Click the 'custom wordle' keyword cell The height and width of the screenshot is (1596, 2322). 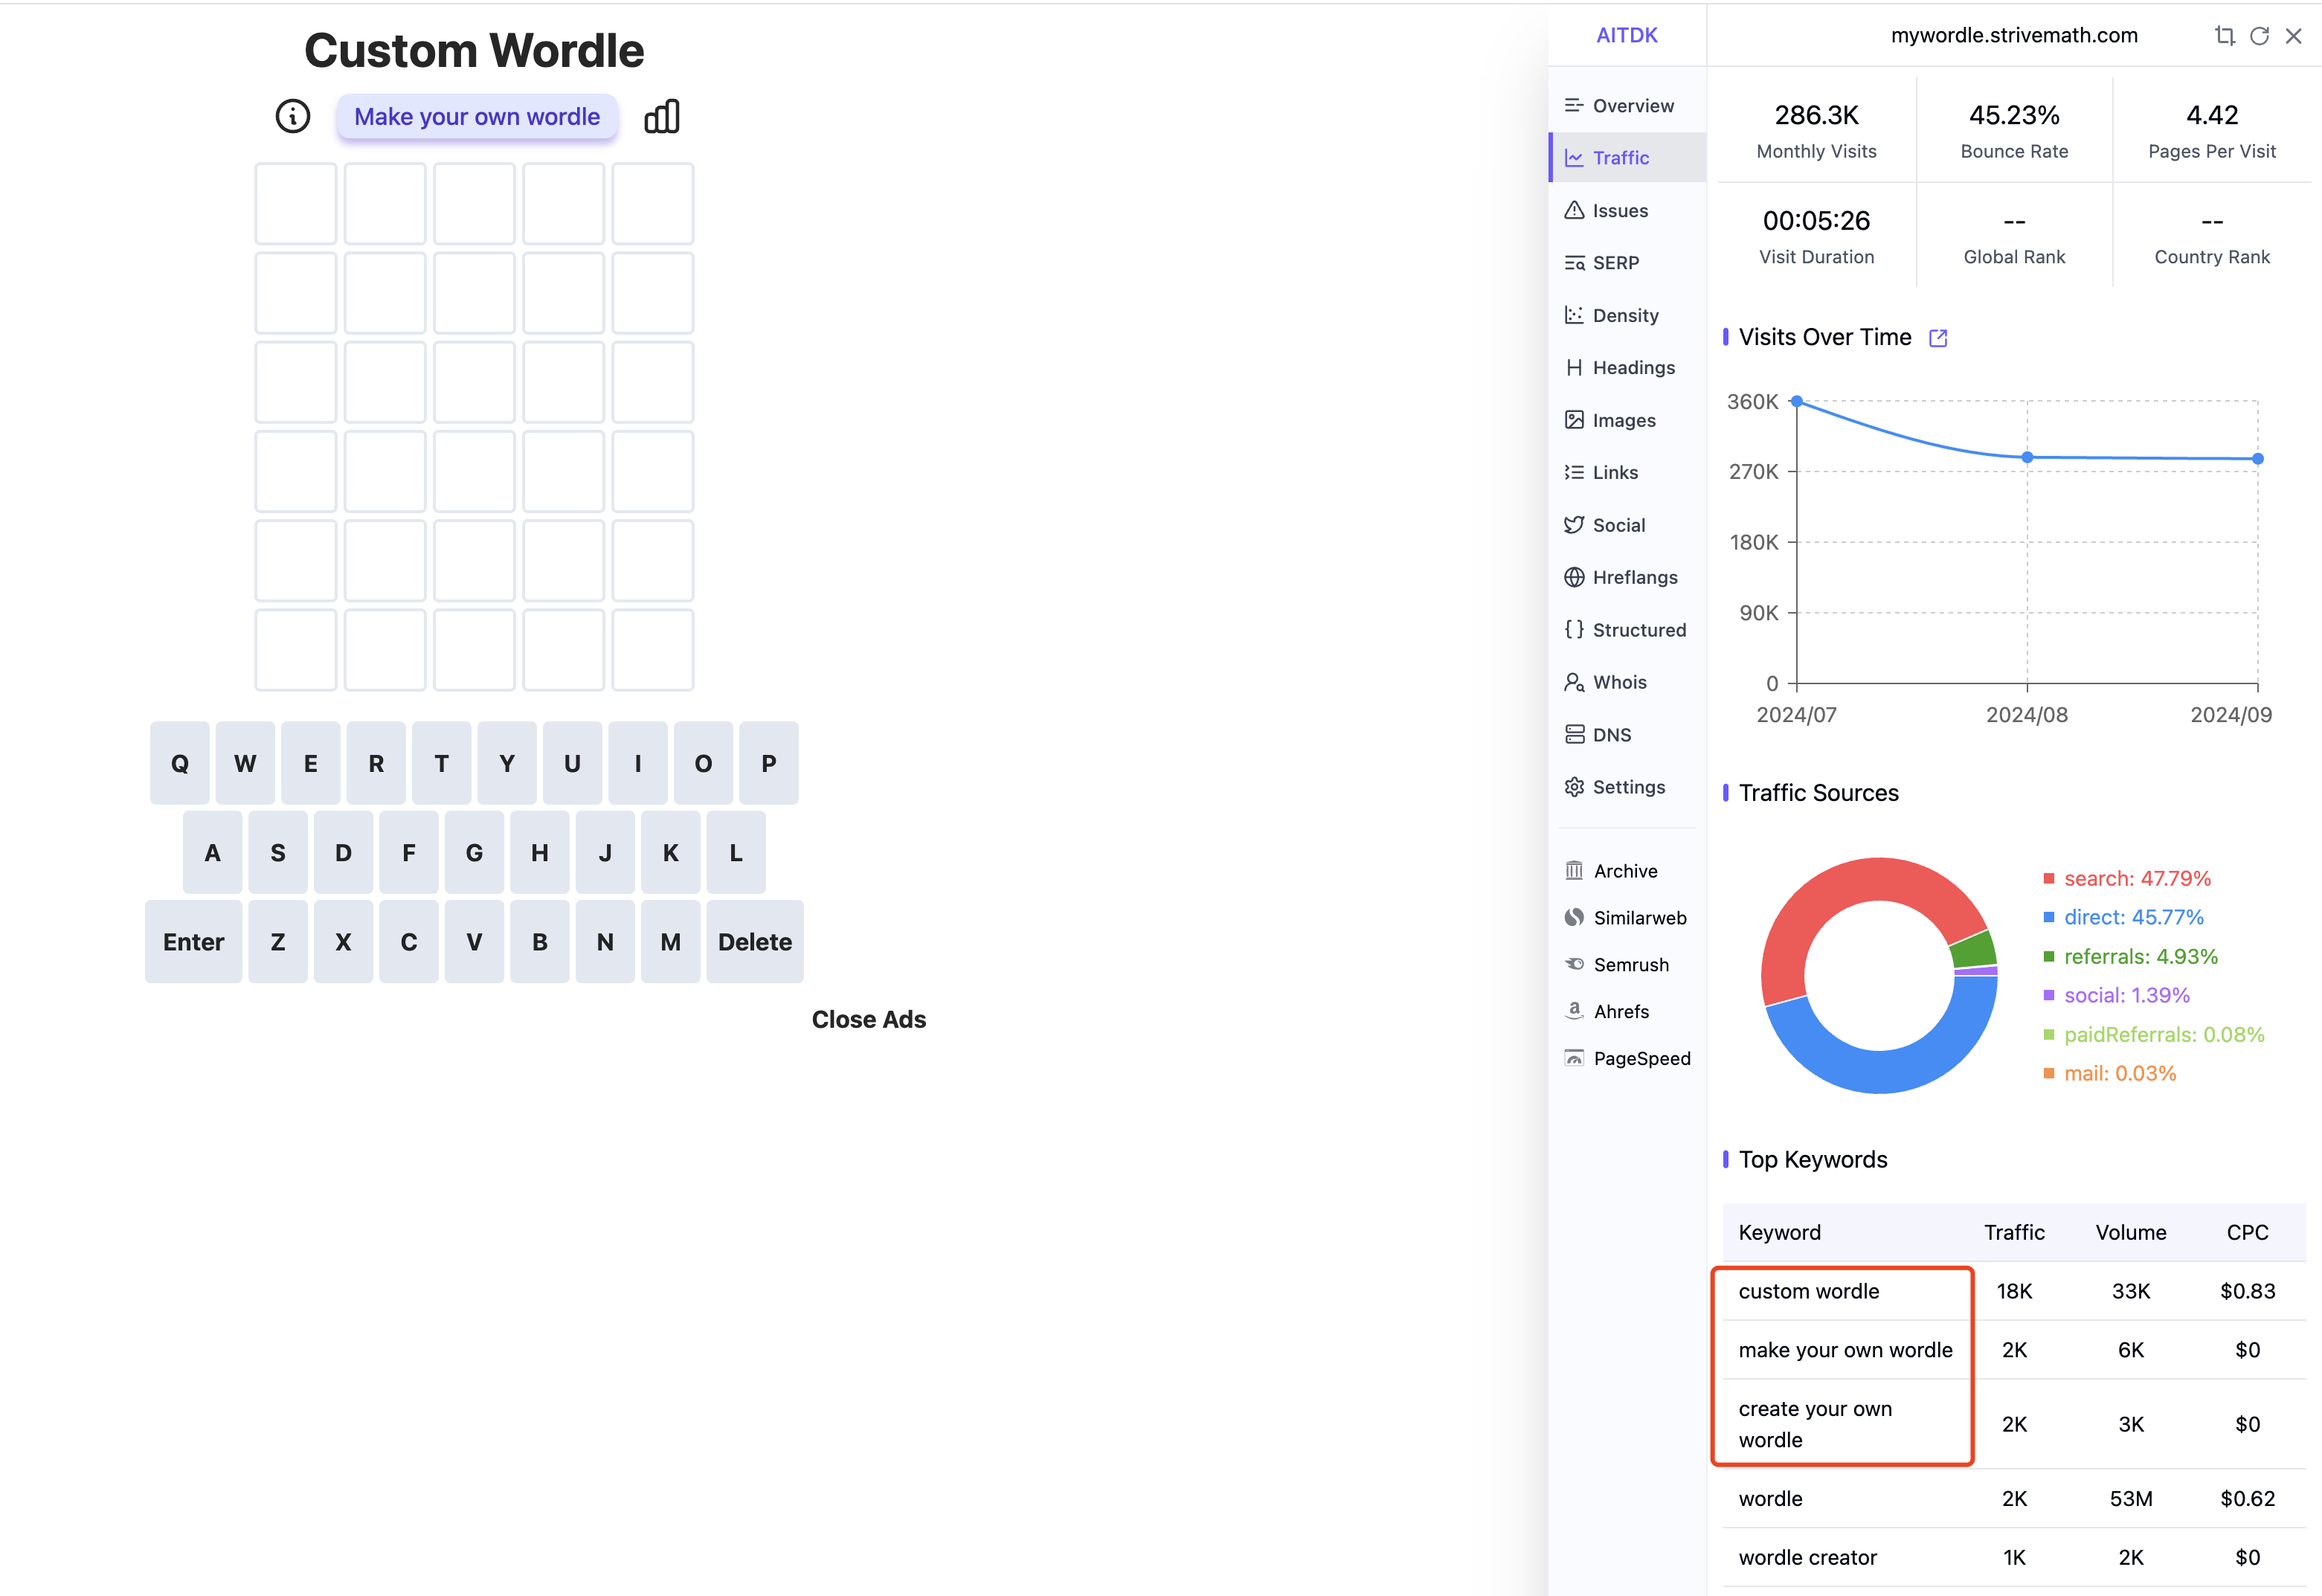click(x=1843, y=1292)
